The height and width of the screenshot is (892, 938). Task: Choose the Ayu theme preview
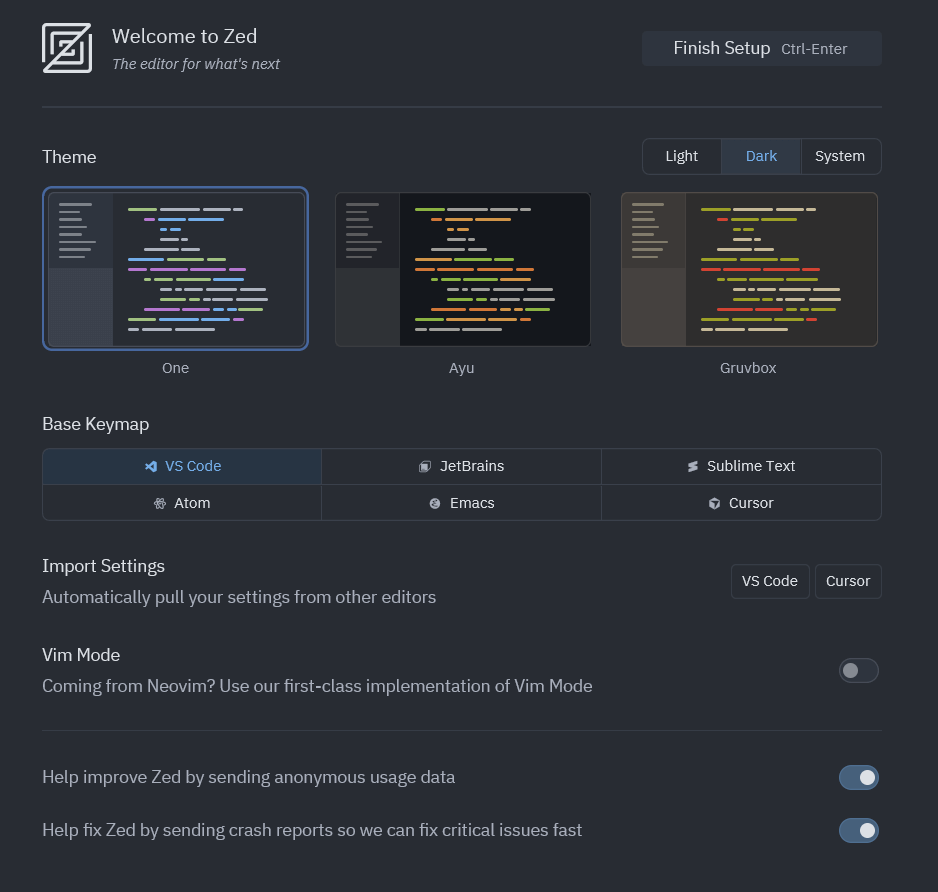(462, 269)
